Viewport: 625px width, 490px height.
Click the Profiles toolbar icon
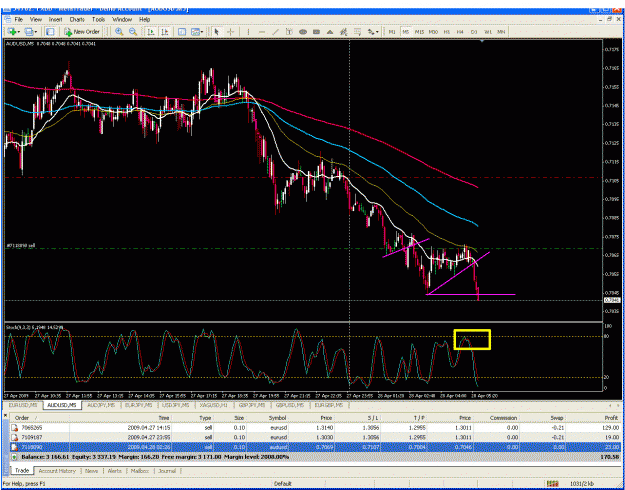pyautogui.click(x=29, y=31)
